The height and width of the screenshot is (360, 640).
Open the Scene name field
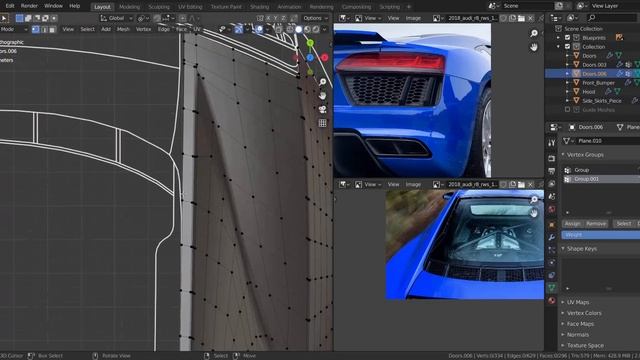(x=527, y=6)
